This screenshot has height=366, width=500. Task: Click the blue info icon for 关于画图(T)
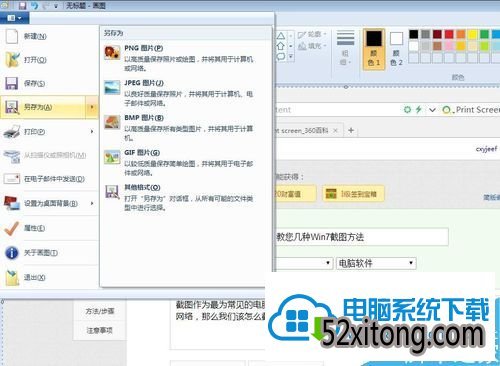(x=12, y=253)
